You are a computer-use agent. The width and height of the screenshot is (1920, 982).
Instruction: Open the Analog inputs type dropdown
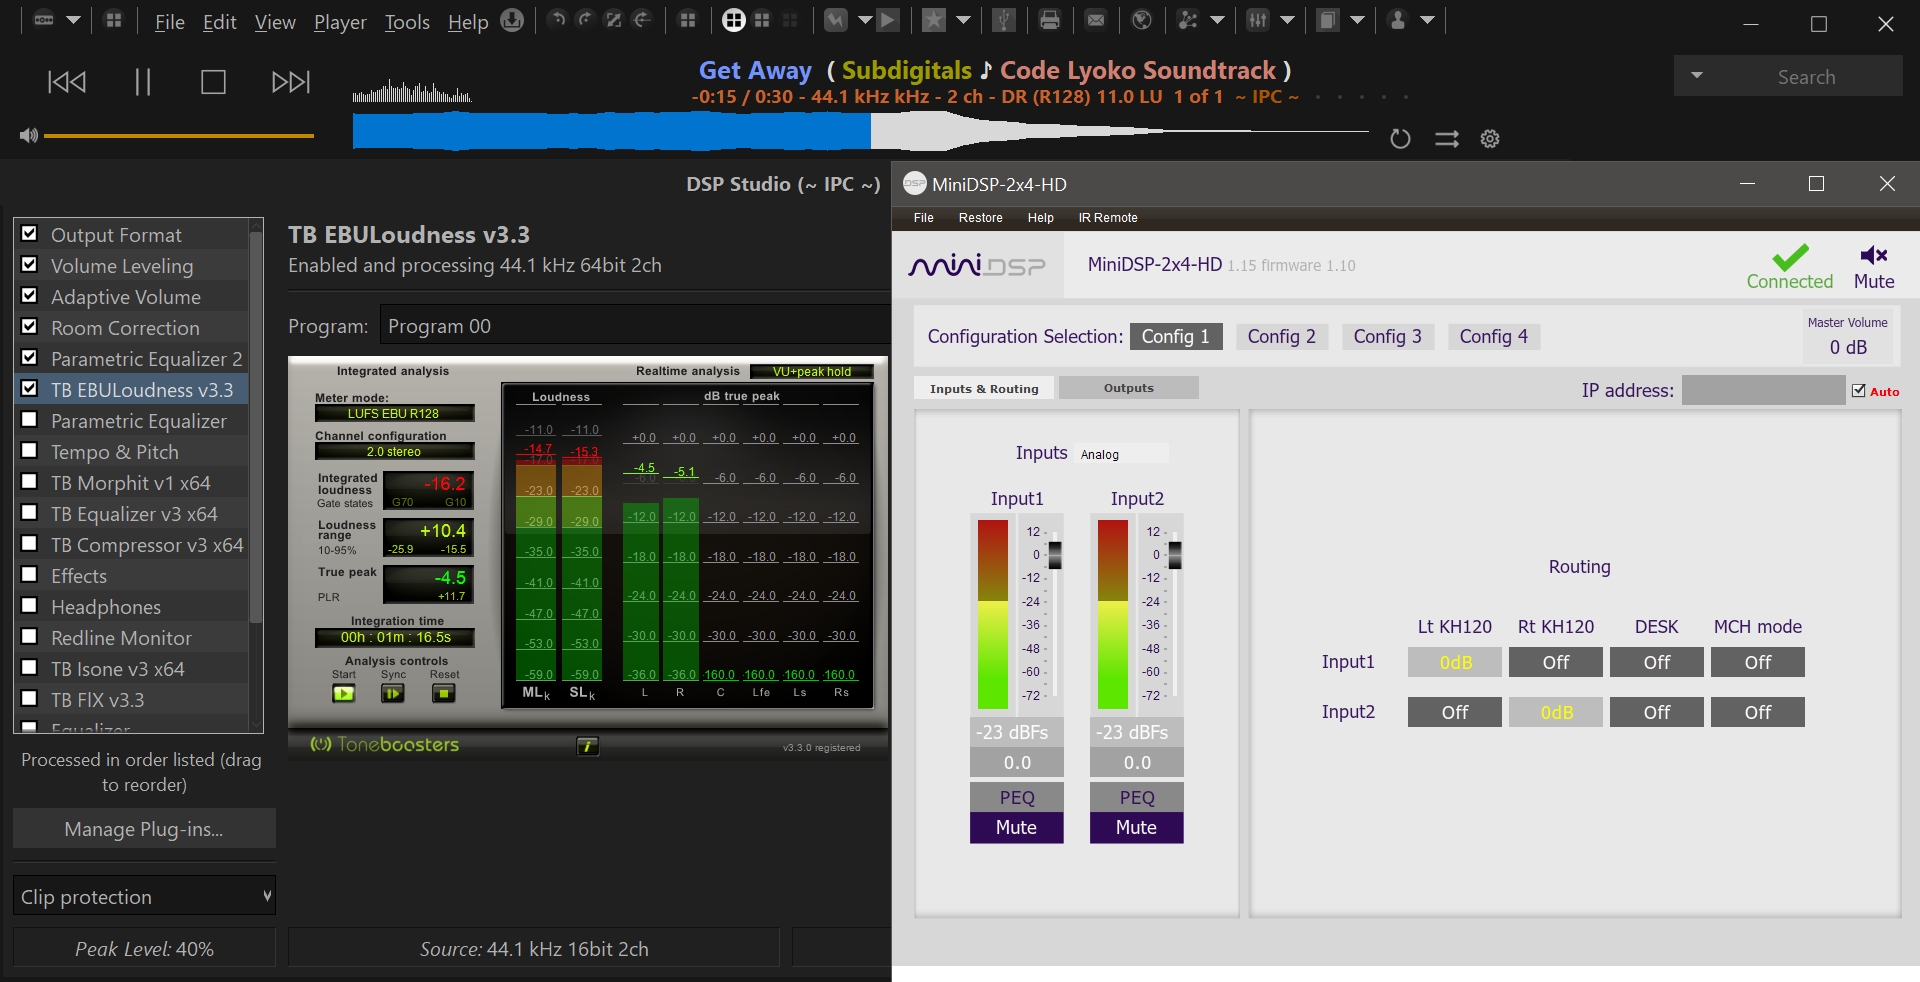coord(1122,454)
